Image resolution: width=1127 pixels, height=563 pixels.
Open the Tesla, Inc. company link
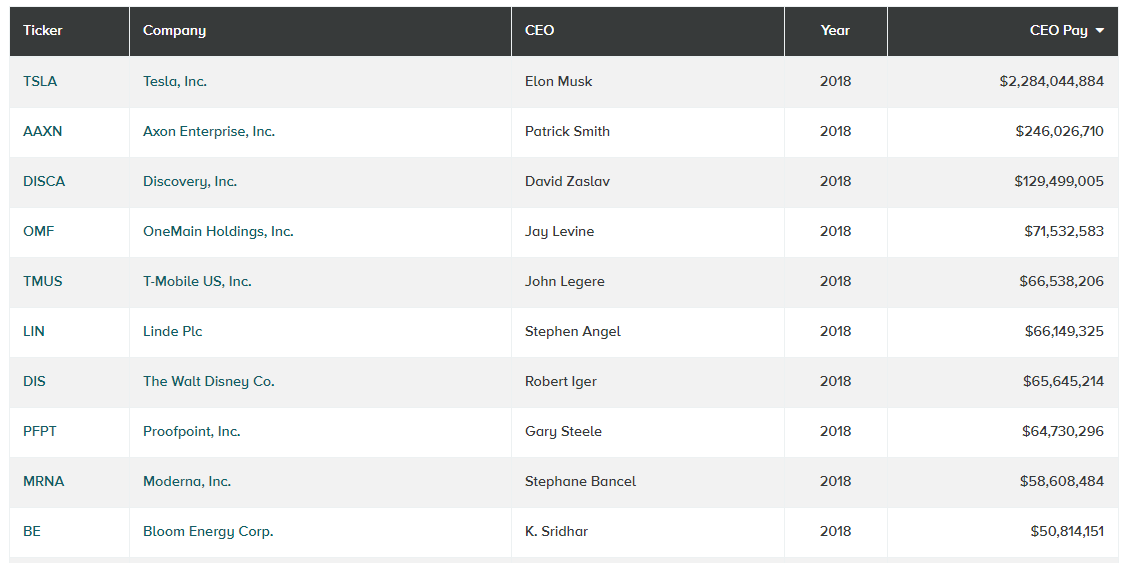coord(175,81)
